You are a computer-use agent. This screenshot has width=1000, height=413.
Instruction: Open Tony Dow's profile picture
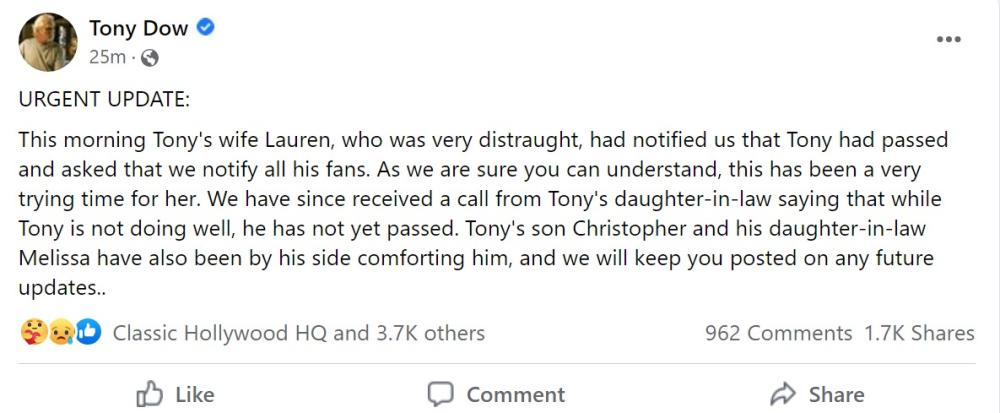pos(48,42)
